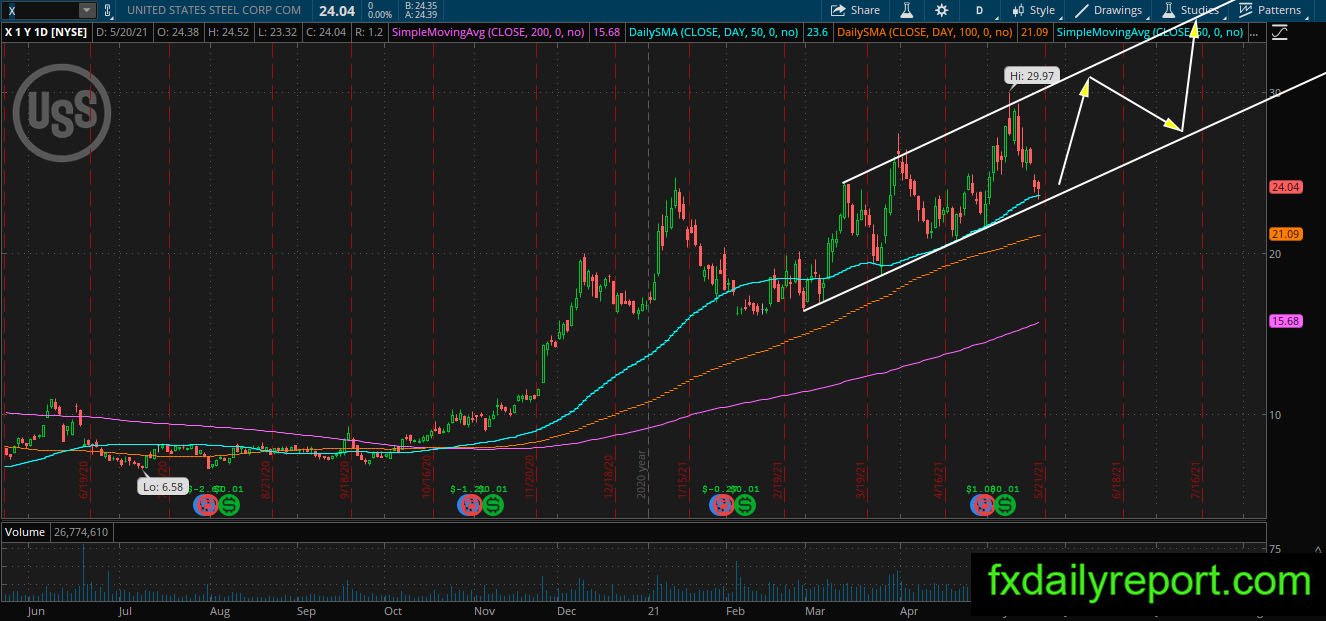Click the August dividend dollar icon
The image size is (1326, 621).
tap(231, 506)
